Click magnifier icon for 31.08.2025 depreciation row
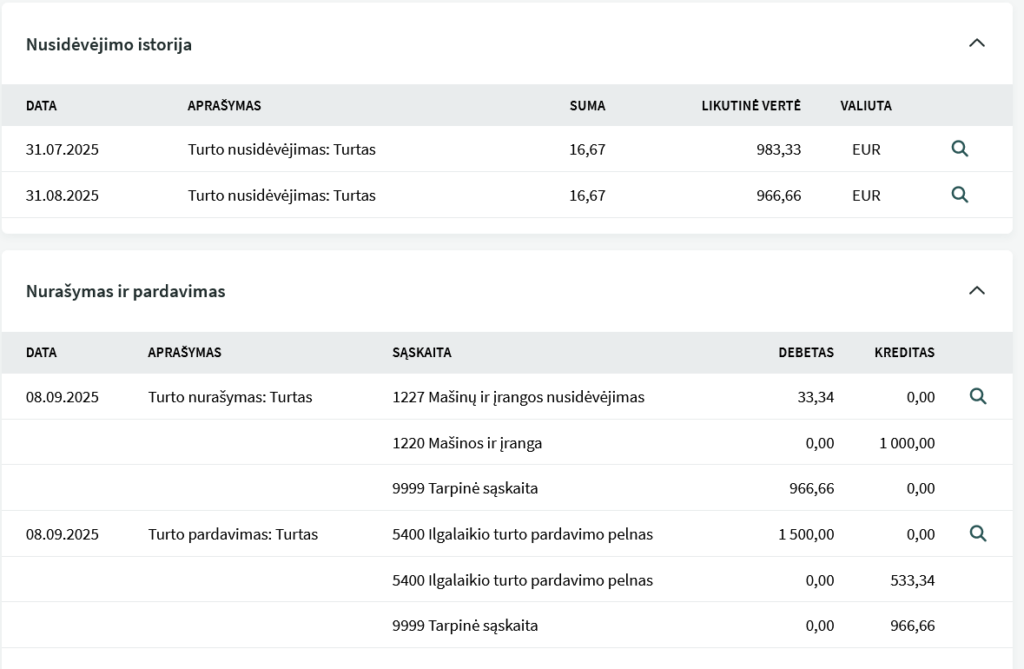This screenshot has width=1024, height=669. (959, 195)
